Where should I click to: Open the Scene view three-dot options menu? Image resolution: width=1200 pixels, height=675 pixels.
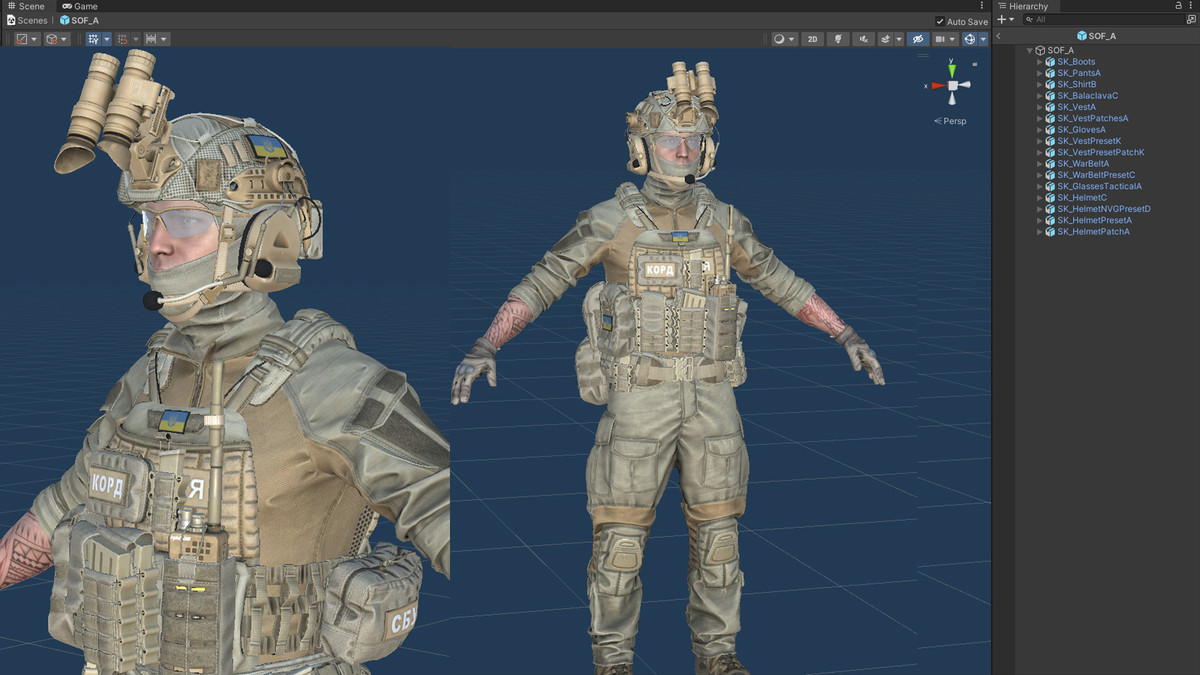pyautogui.click(x=981, y=6)
